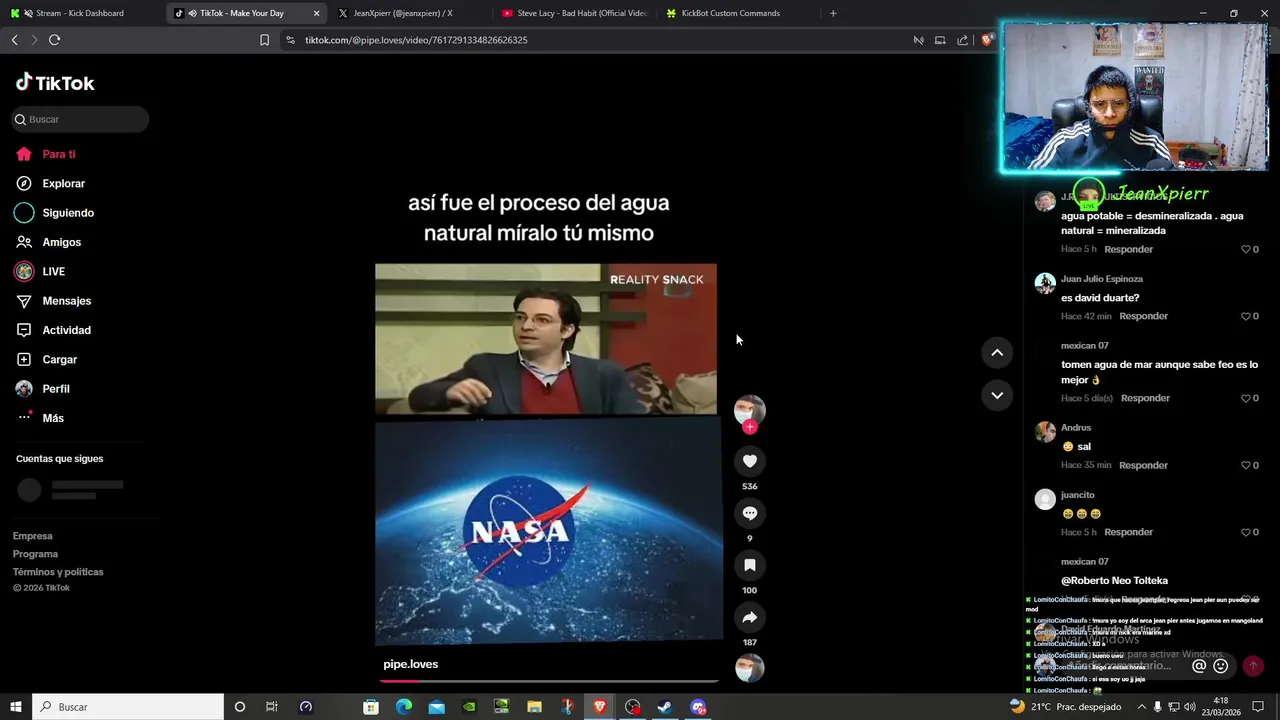
Task: Reply to Juan Julio Espinoza's comment
Action: (x=1143, y=316)
